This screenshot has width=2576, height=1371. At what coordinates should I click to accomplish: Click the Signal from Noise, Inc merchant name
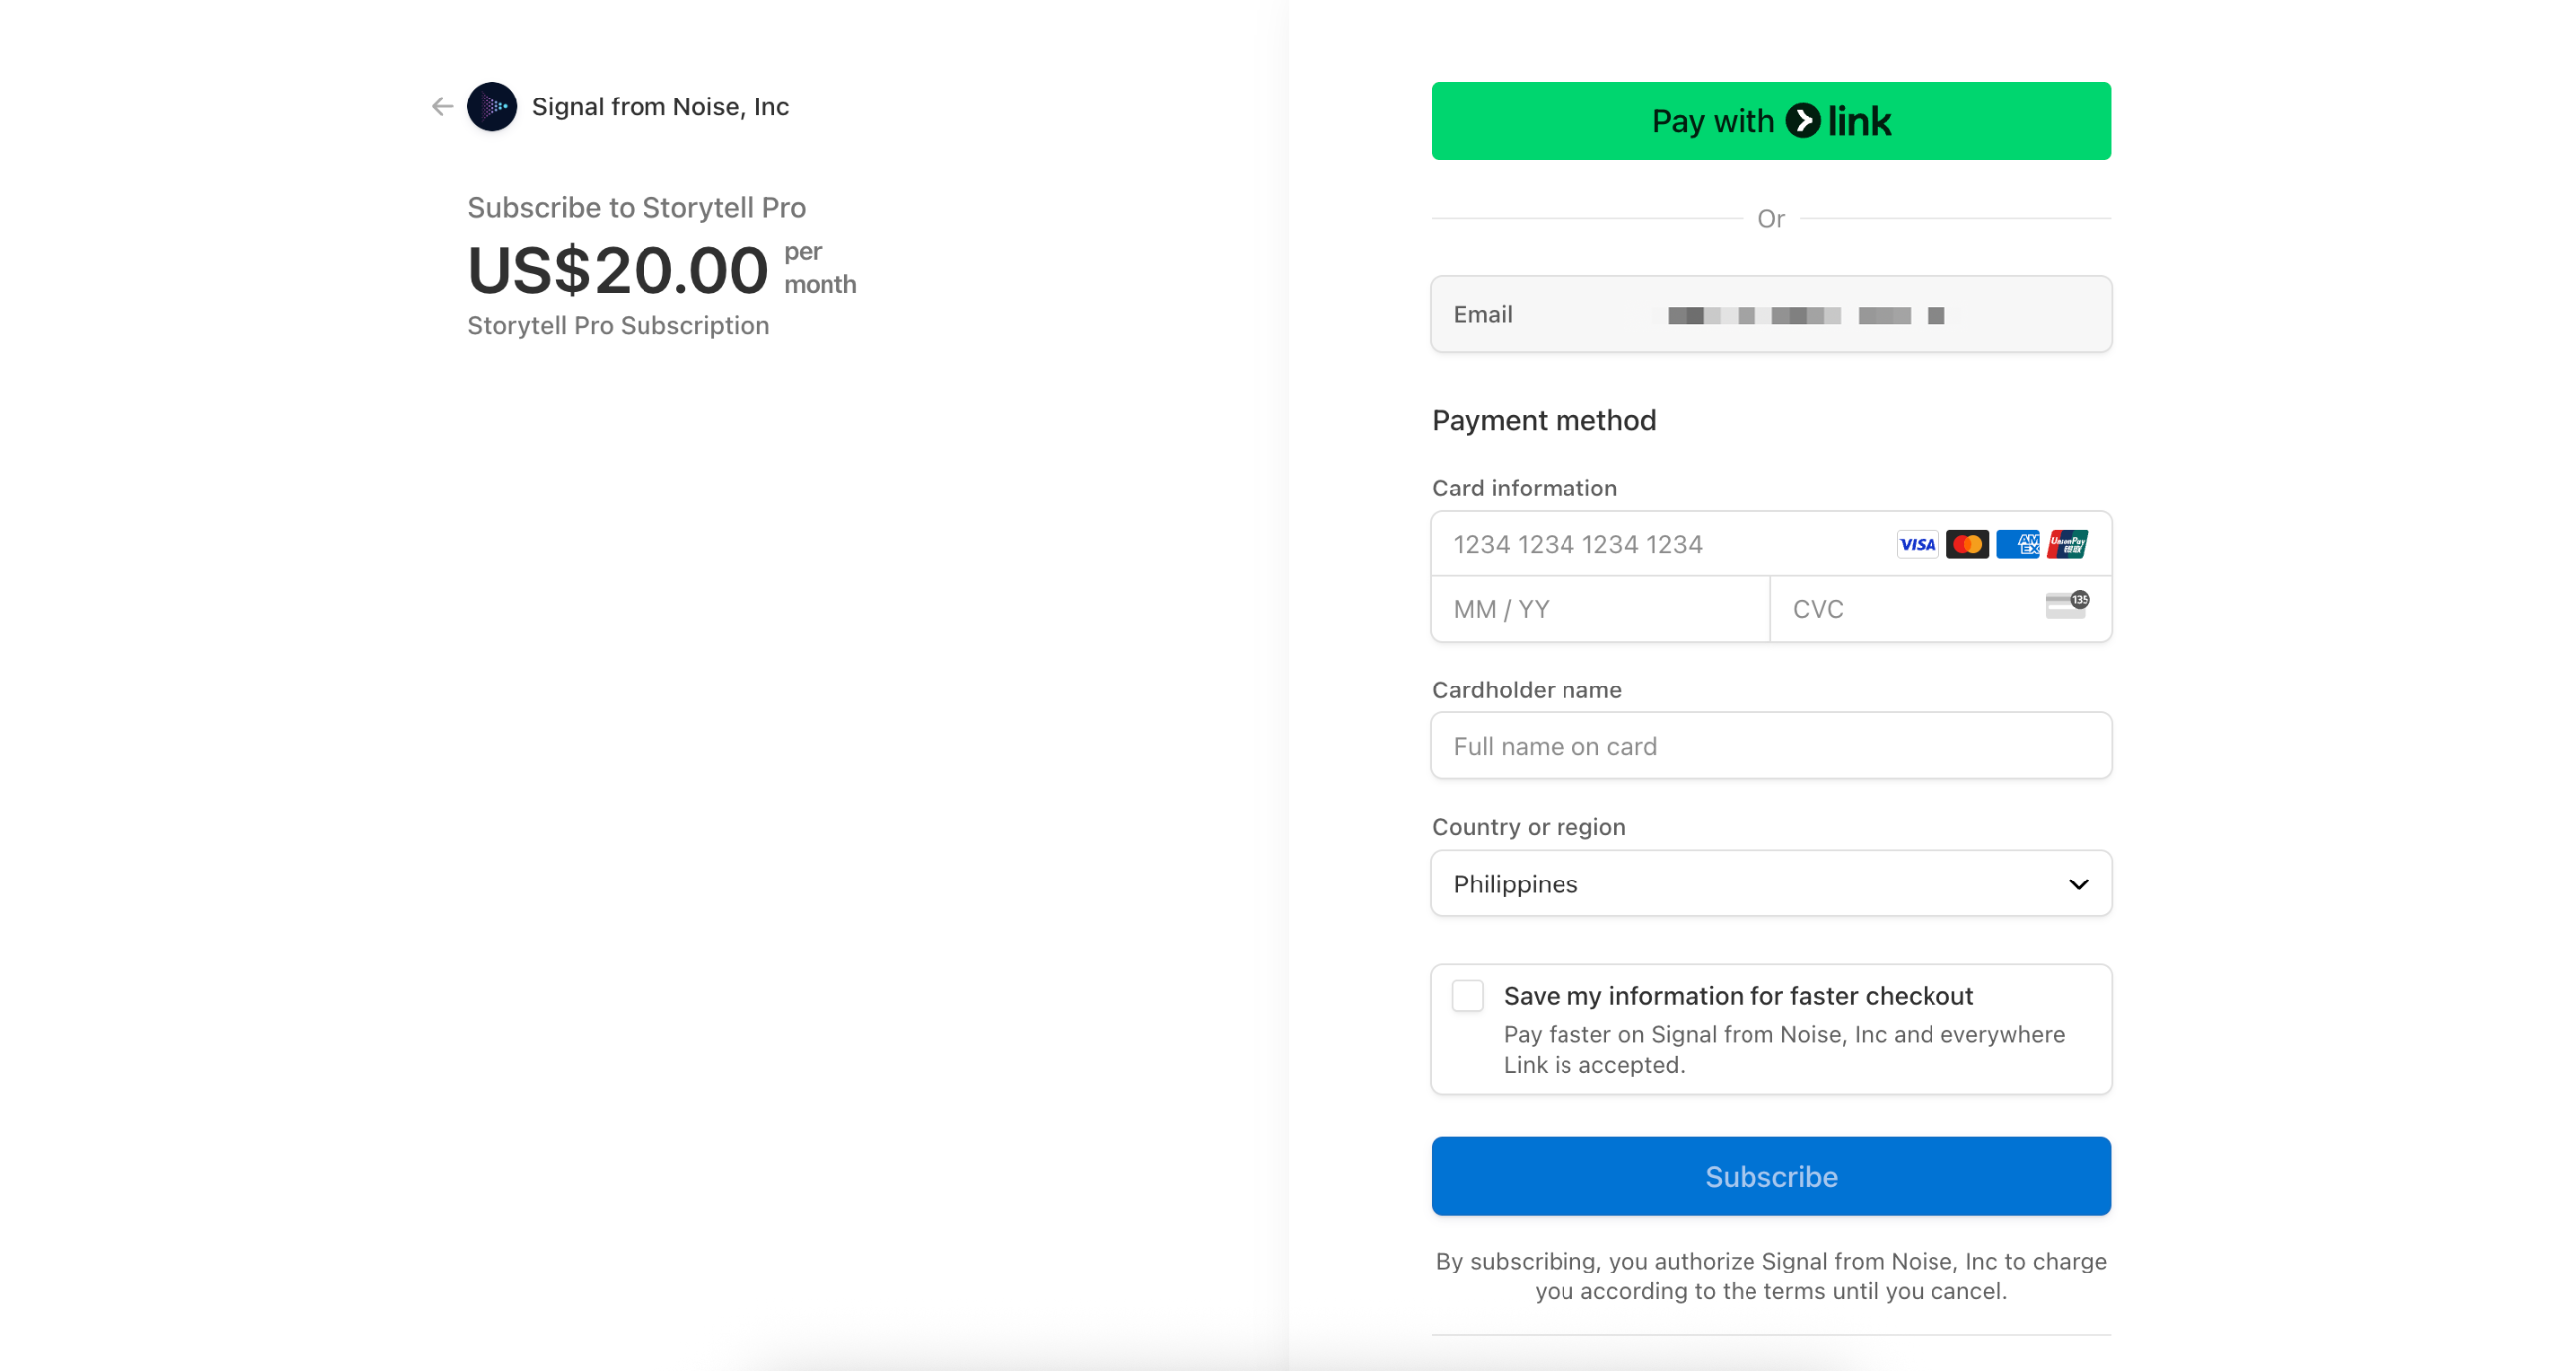point(660,107)
